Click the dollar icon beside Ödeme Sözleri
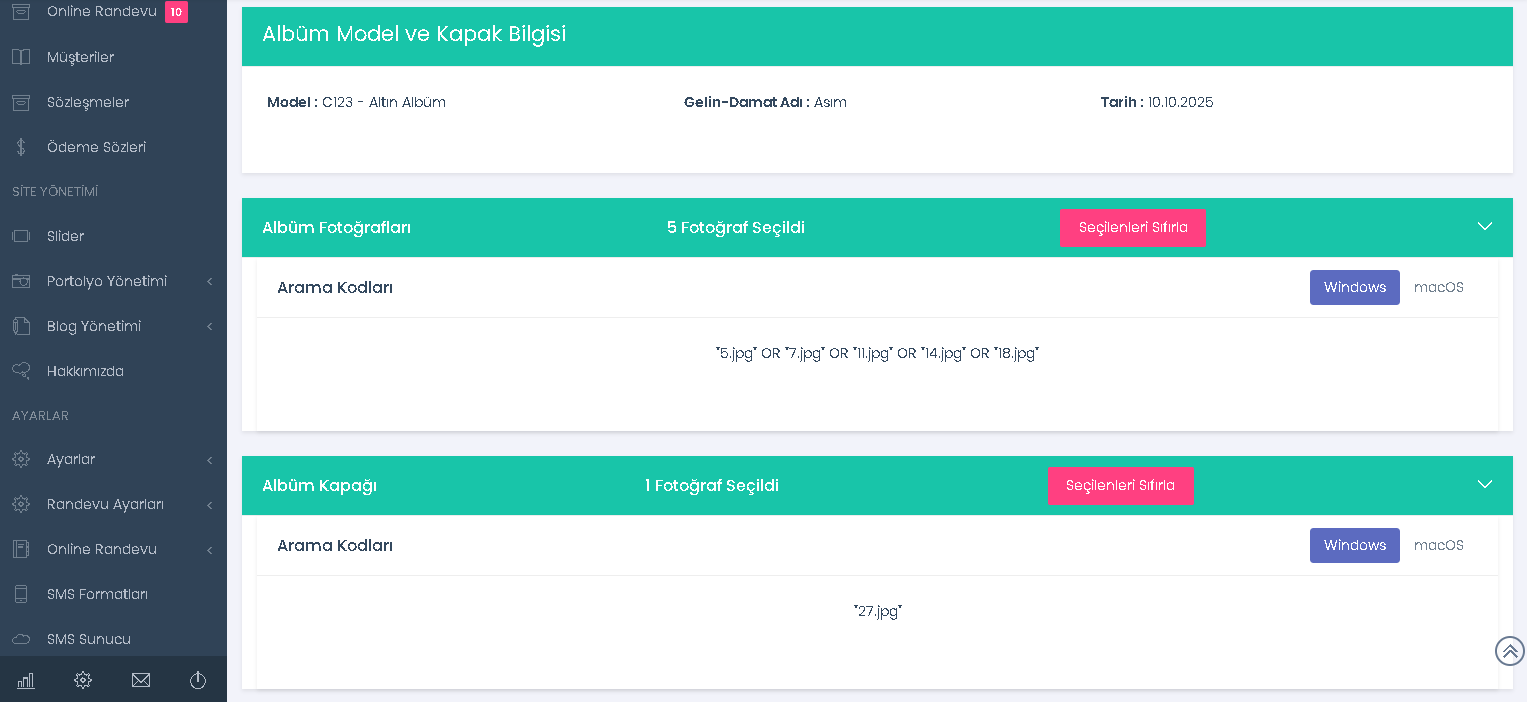Screen dimensions: 1527x702 [21, 147]
